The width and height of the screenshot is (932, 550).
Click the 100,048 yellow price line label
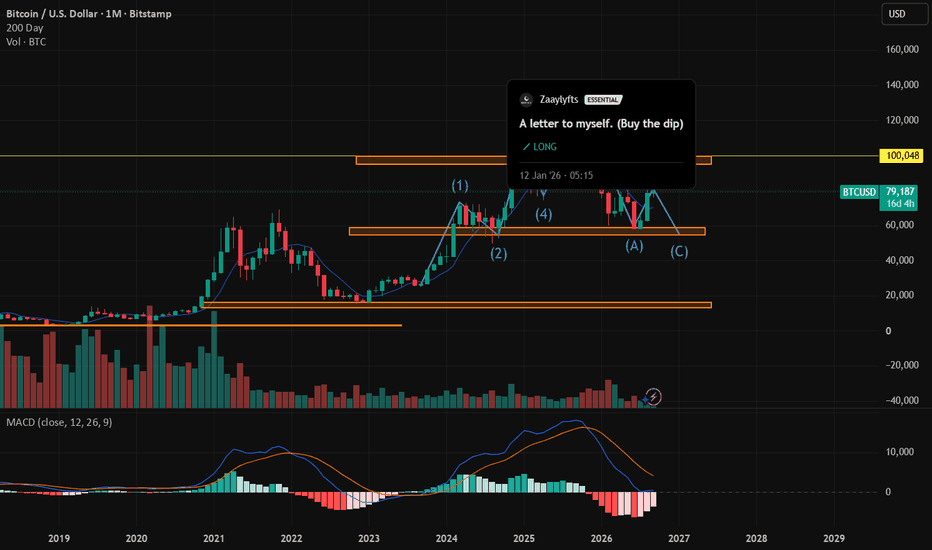(x=902, y=156)
